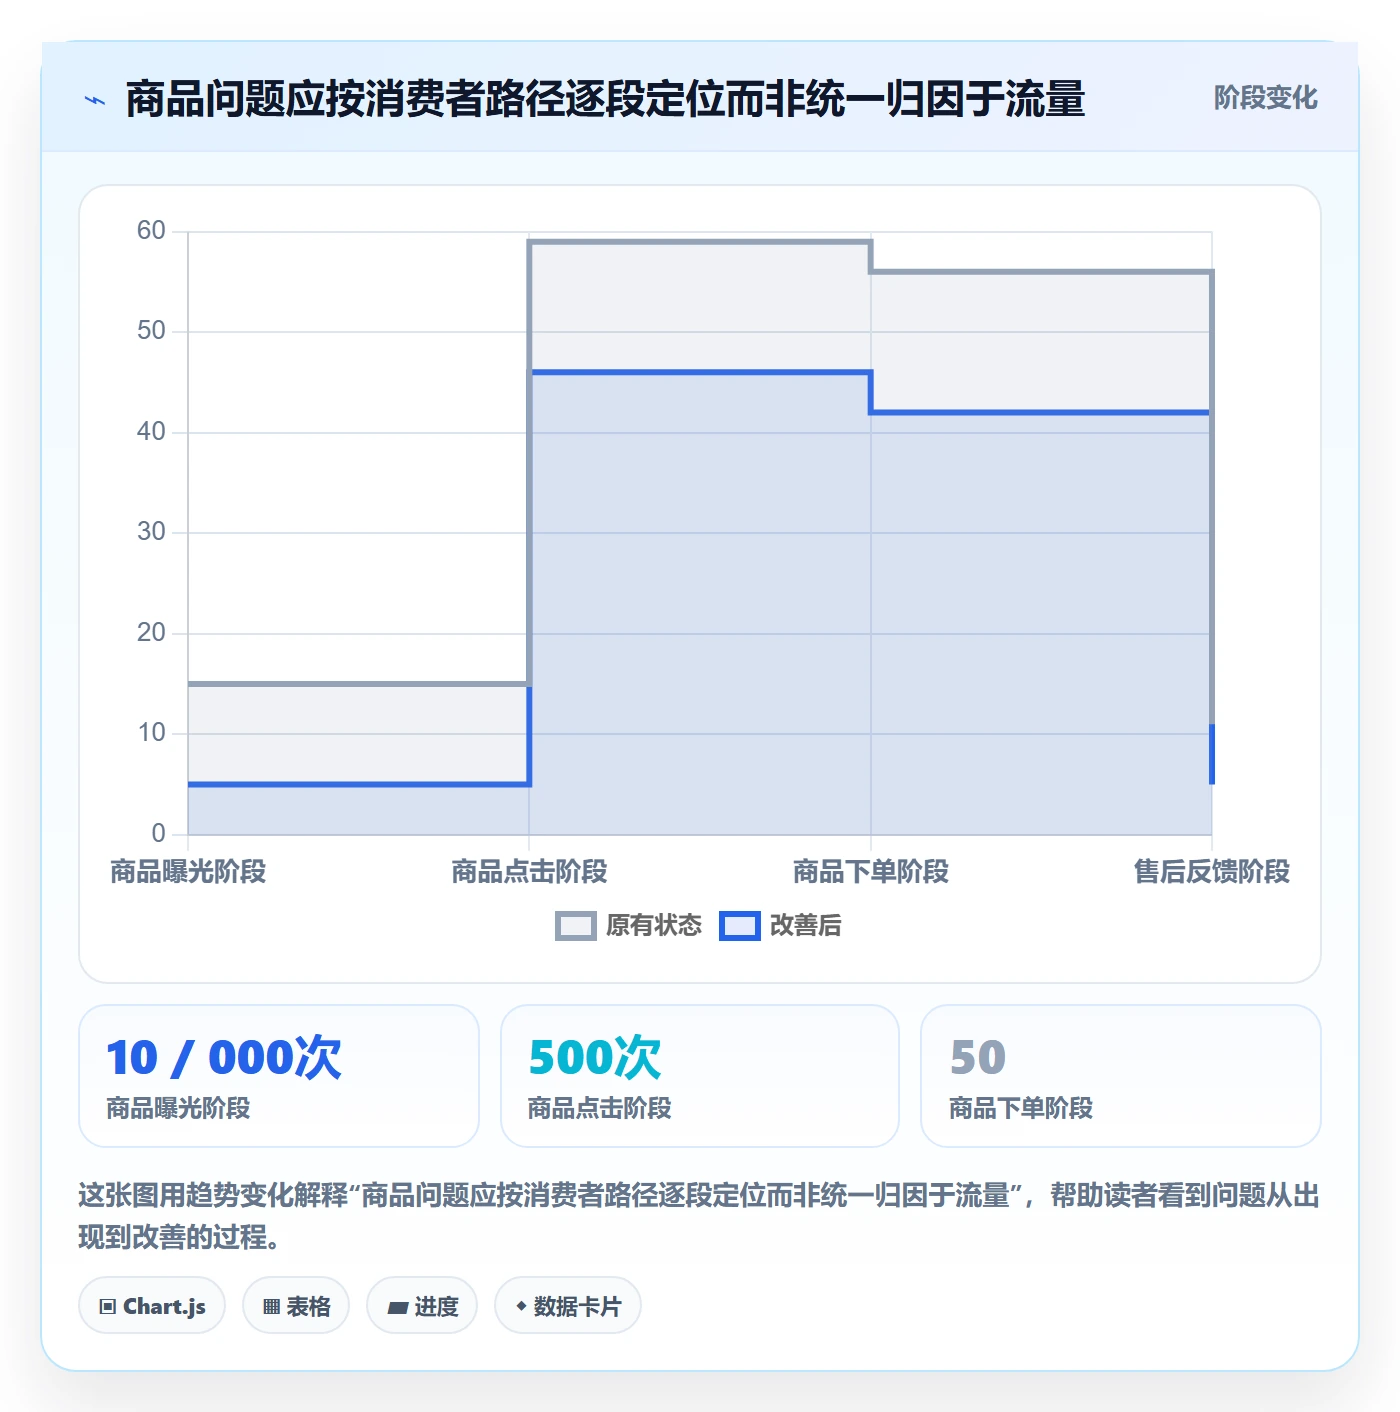
Task: Click the y-axis value 10
Action: pos(151,733)
